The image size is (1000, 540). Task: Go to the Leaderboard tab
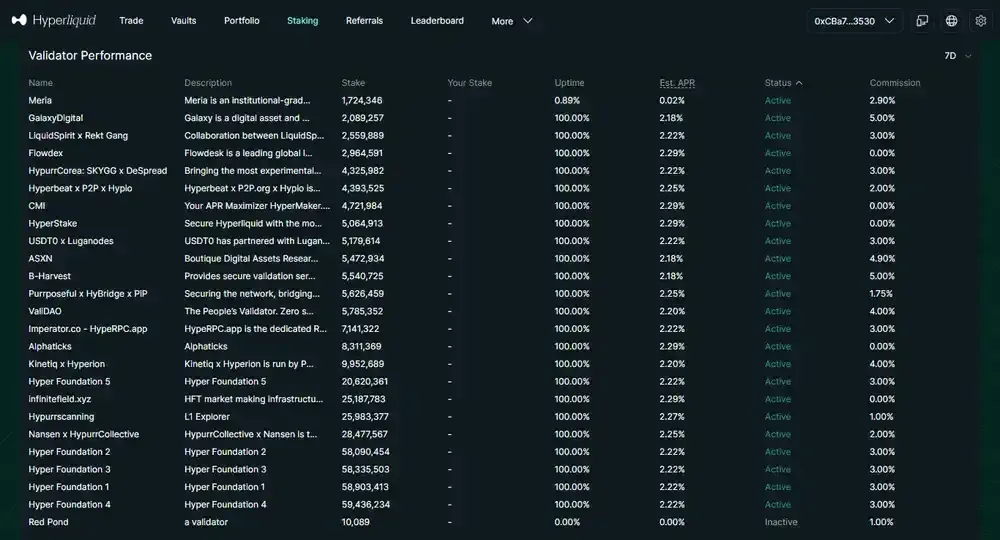pos(437,20)
